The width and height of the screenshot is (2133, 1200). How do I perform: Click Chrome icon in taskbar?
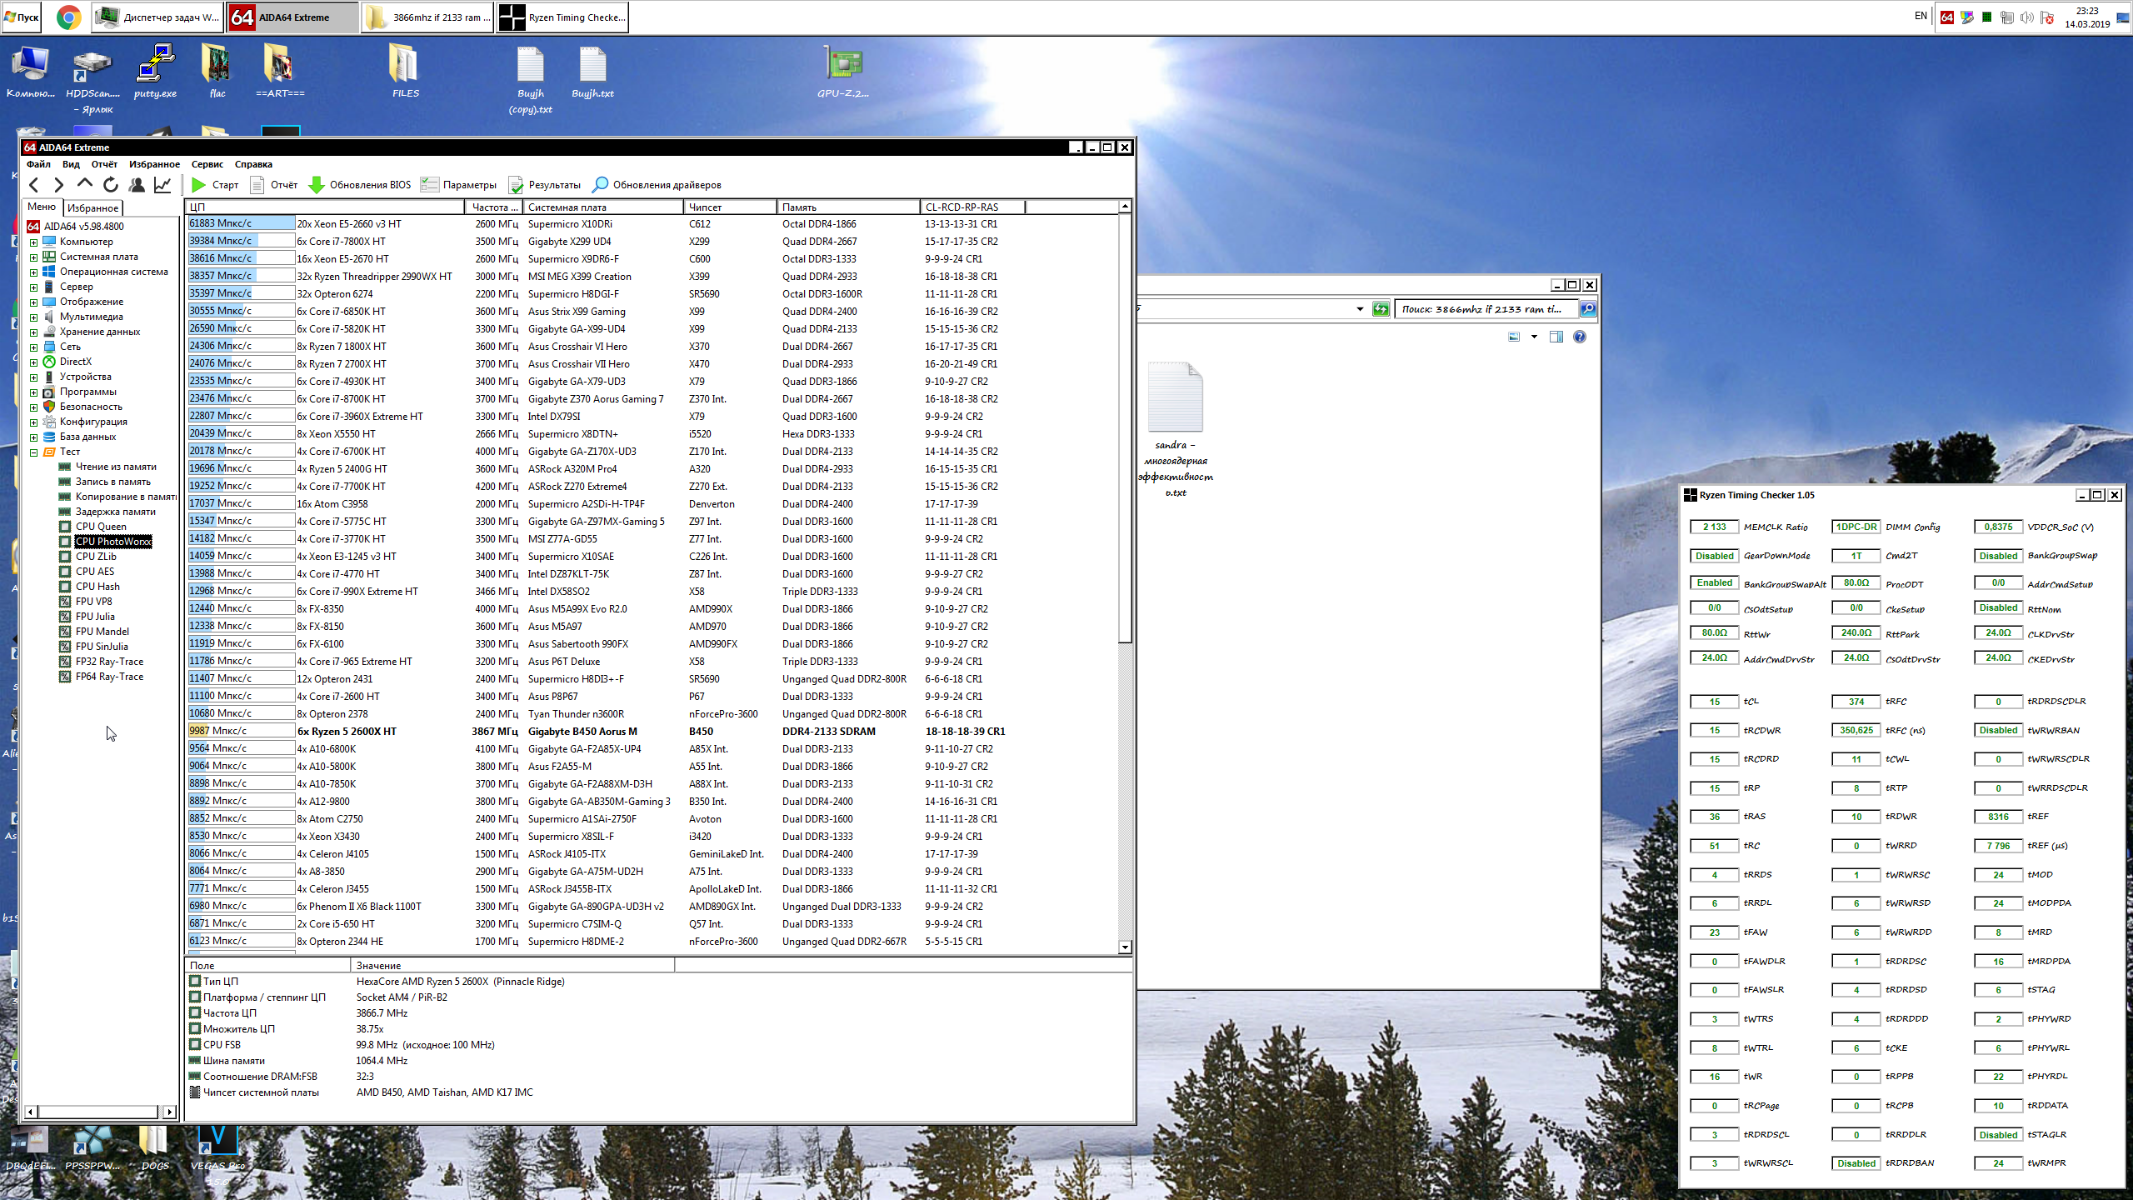68,17
